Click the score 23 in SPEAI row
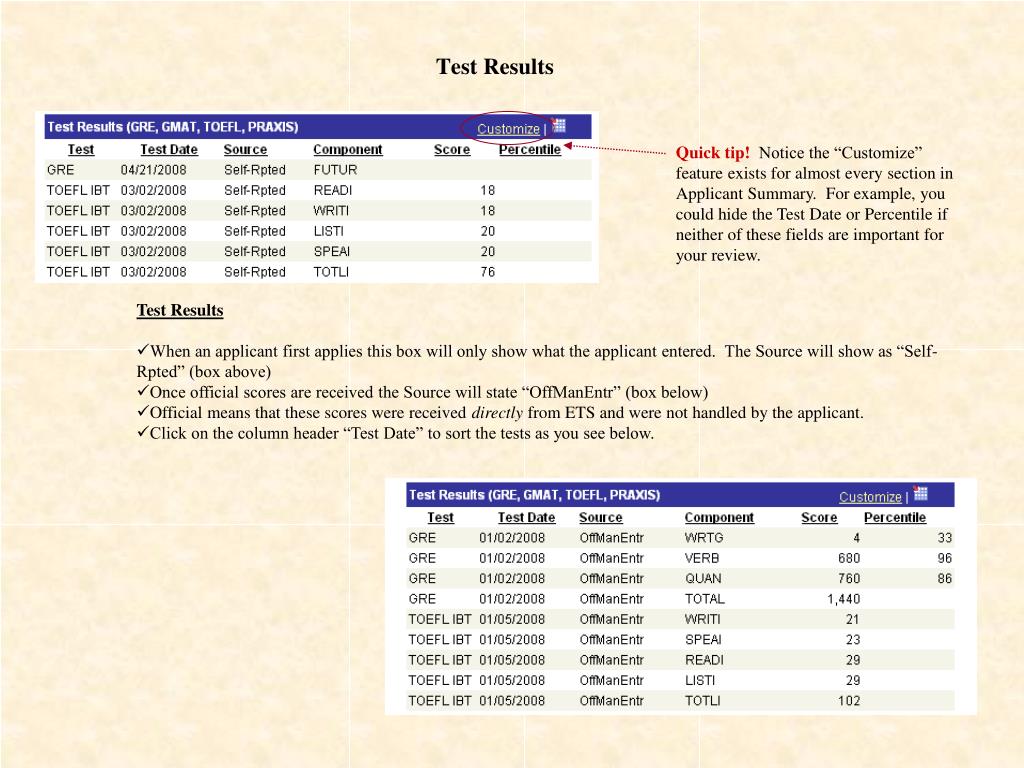1024x768 pixels. (852, 639)
